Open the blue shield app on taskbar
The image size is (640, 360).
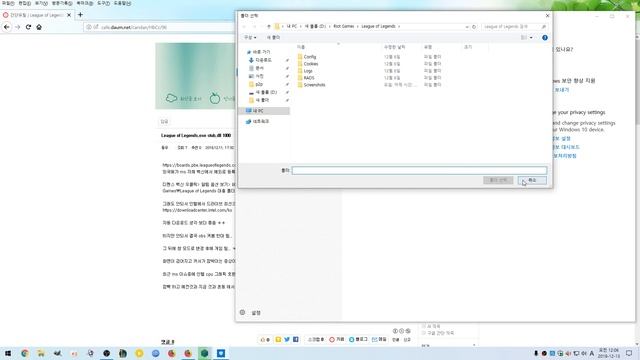(x=221, y=353)
